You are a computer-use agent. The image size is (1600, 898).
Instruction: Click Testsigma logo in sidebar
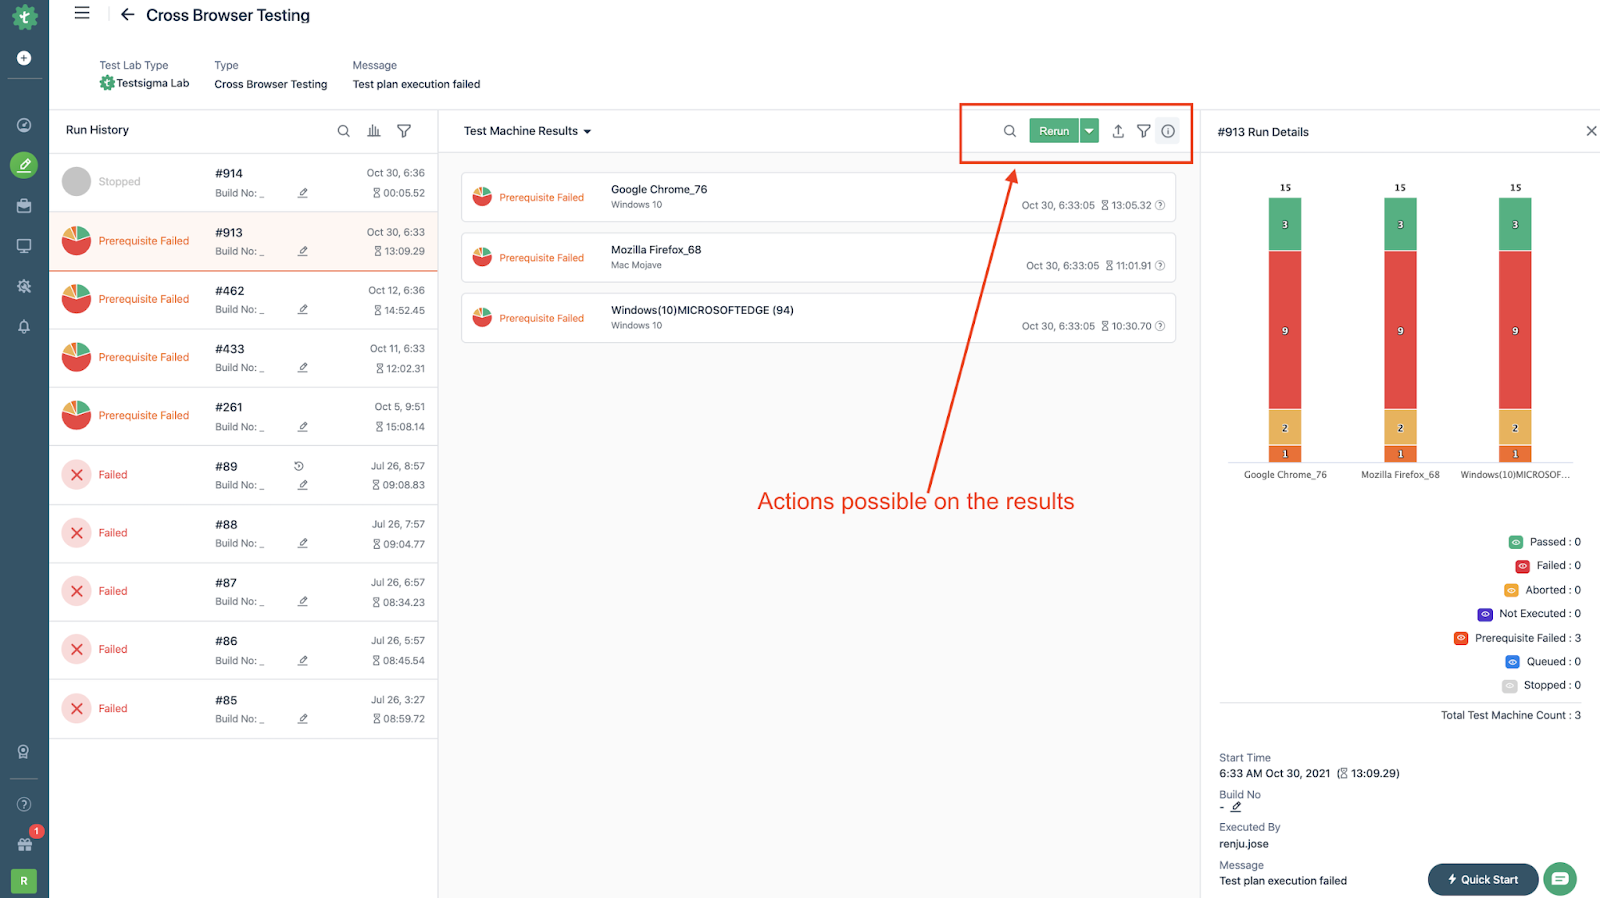click(24, 17)
